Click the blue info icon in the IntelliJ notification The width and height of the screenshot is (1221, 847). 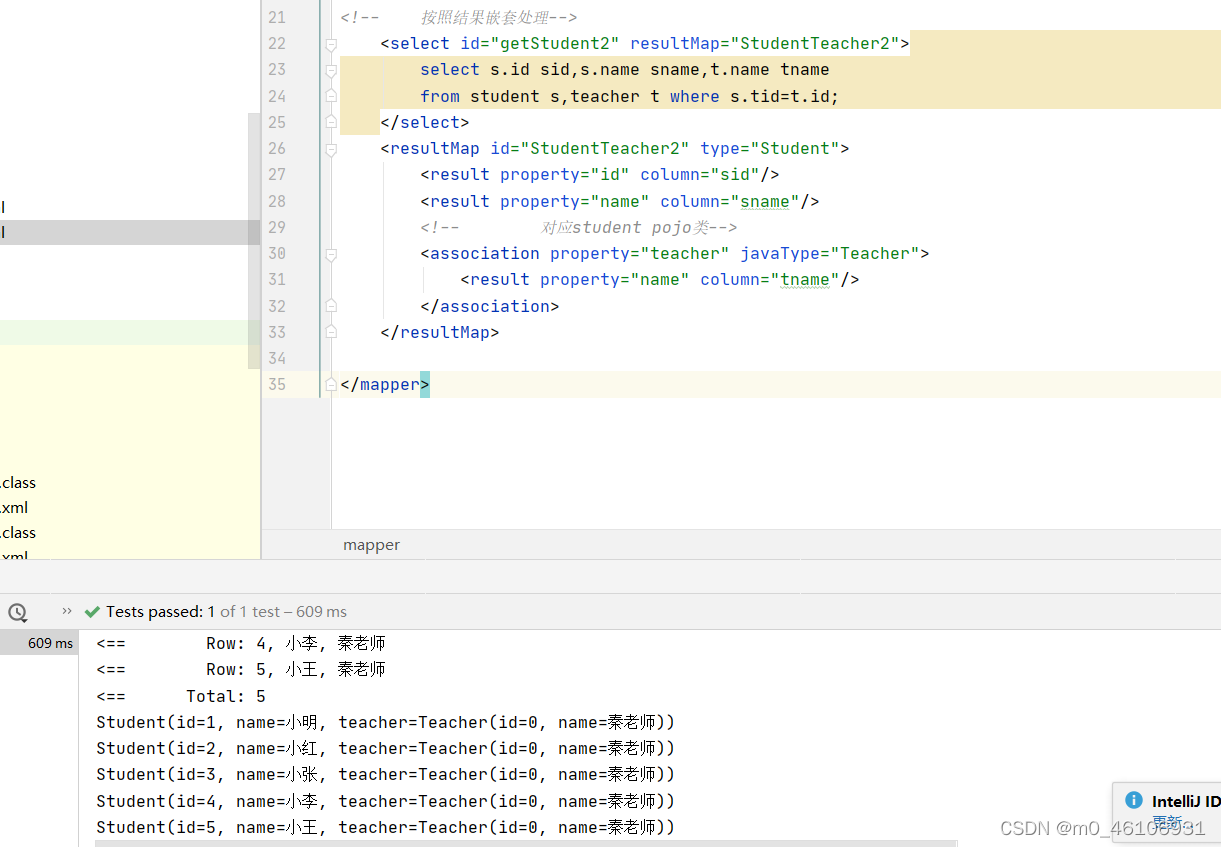click(1134, 800)
